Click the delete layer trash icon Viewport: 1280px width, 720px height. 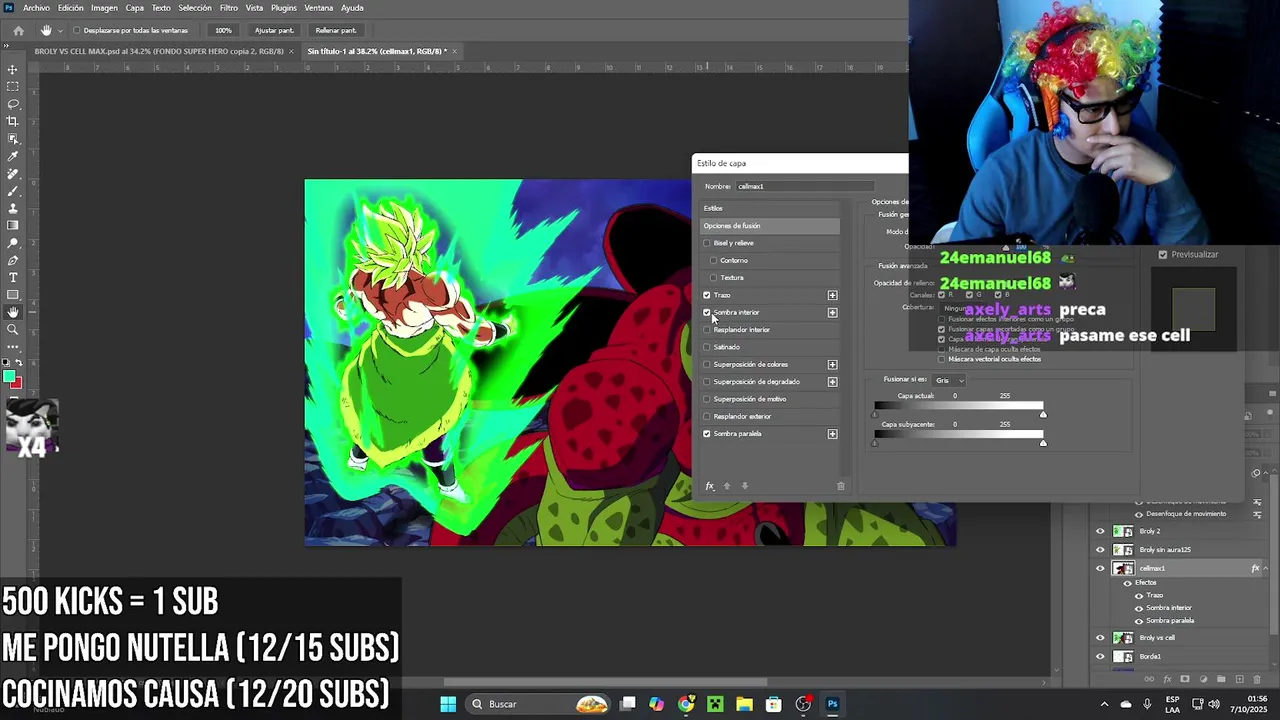pyautogui.click(x=1257, y=679)
